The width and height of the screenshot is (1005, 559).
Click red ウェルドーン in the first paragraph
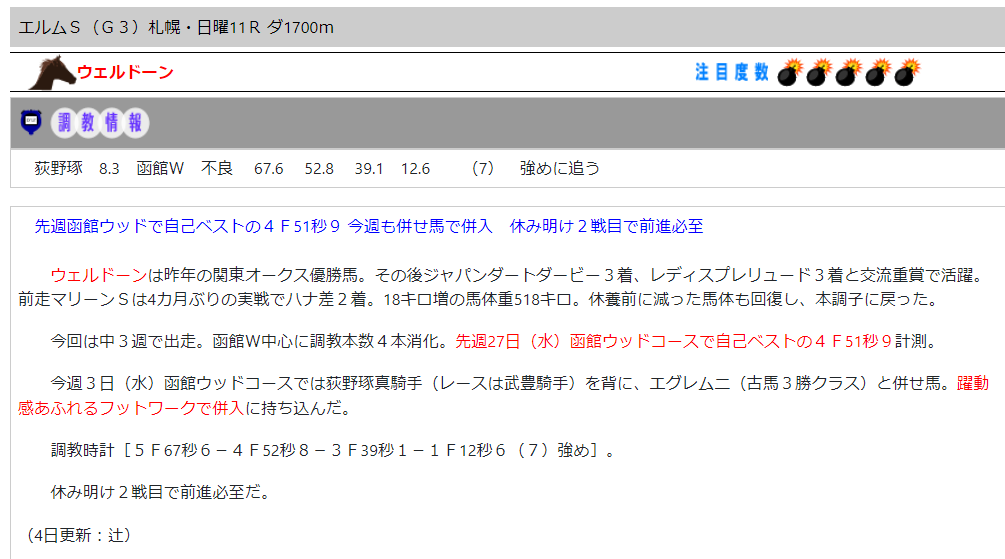click(99, 275)
